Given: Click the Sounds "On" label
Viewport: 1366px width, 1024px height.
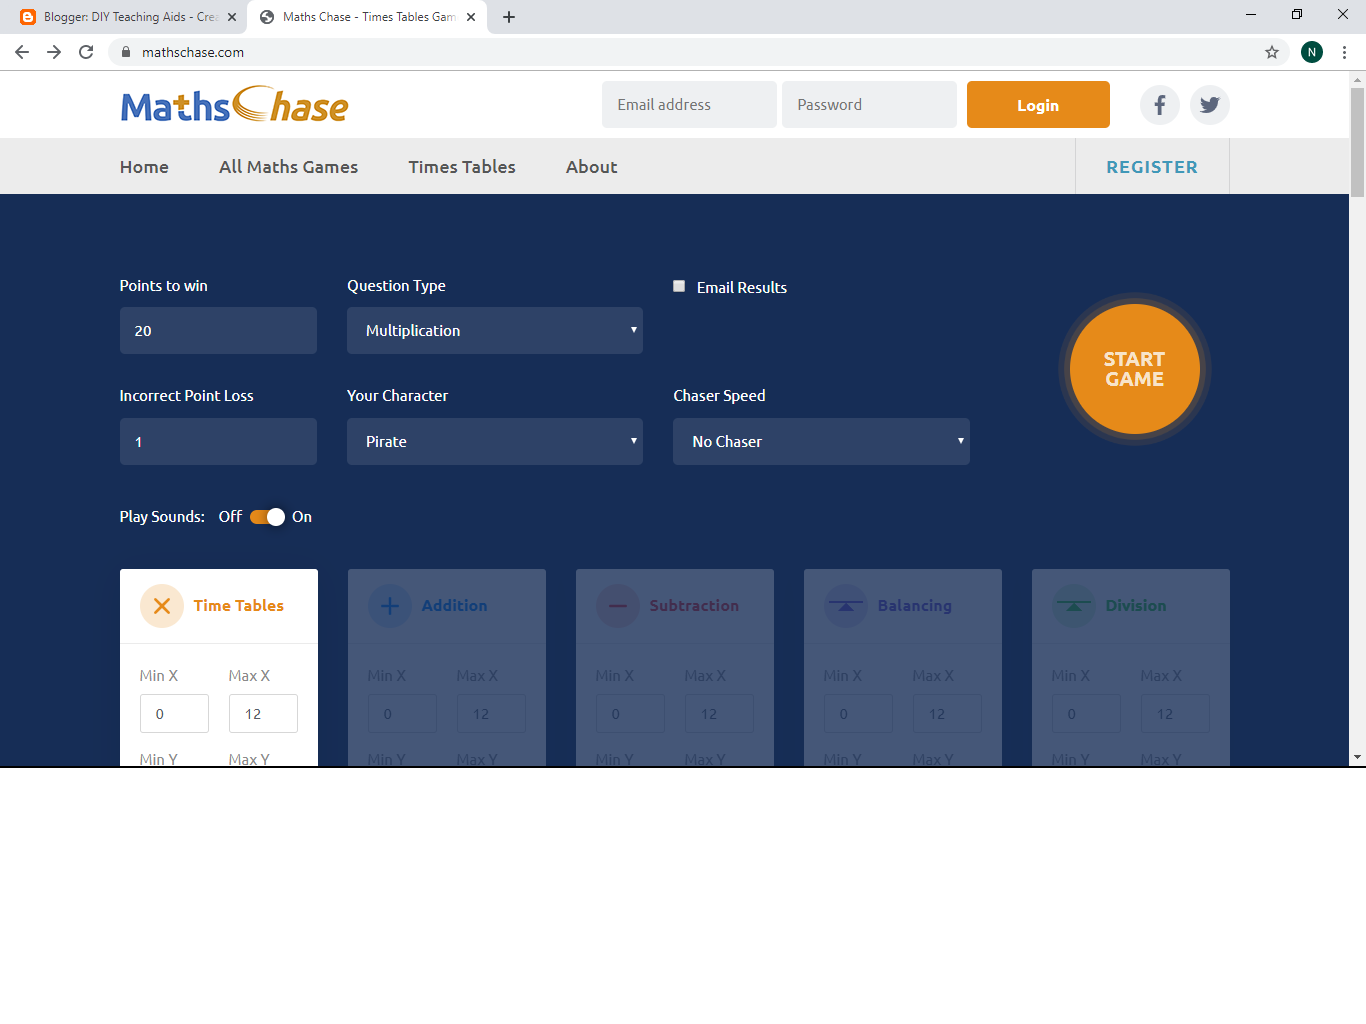Looking at the screenshot, I should click(302, 517).
